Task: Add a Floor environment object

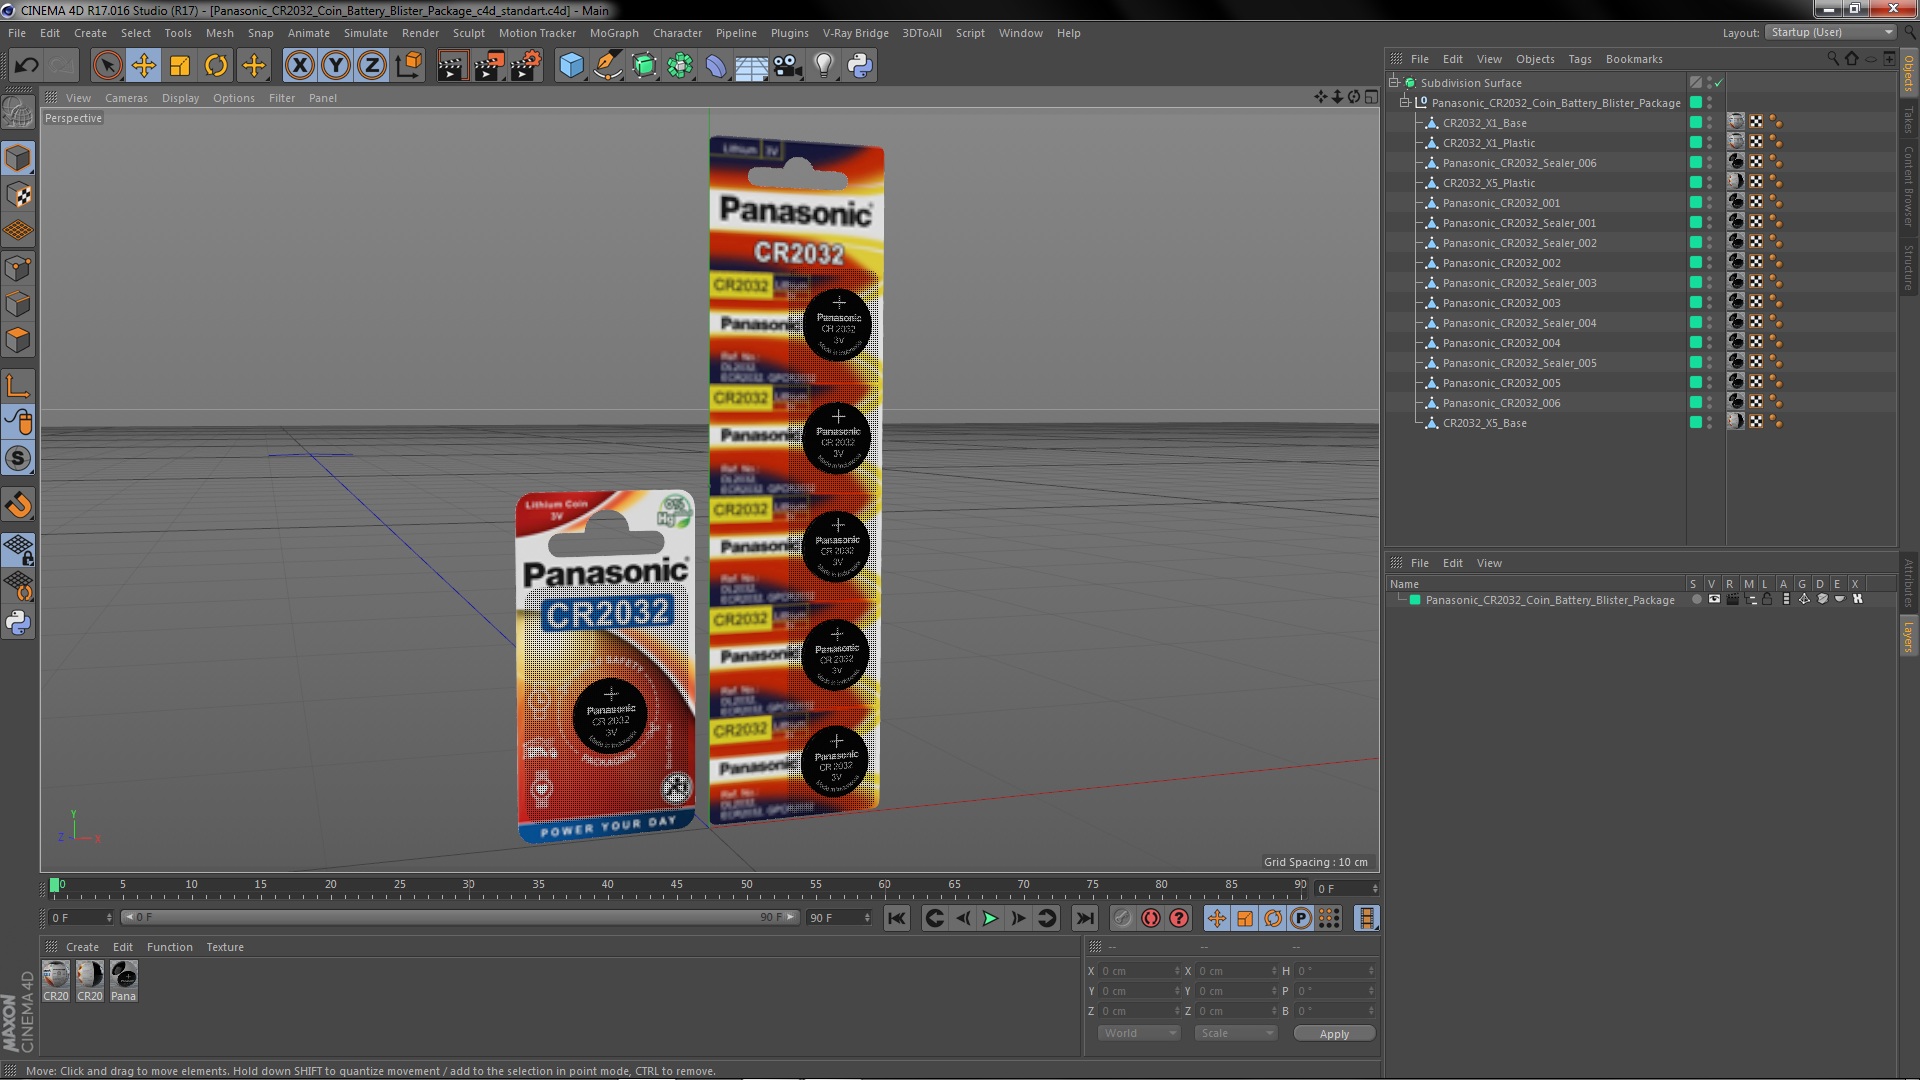Action: [x=752, y=66]
